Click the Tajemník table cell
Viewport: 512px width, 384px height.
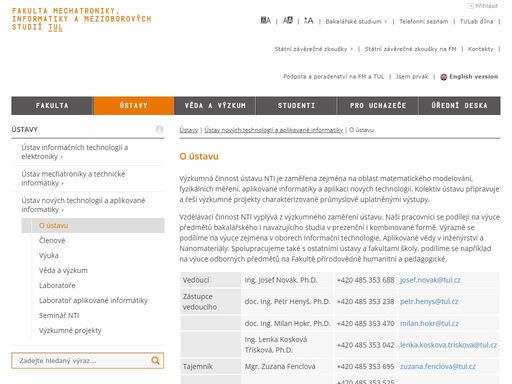[211, 366]
